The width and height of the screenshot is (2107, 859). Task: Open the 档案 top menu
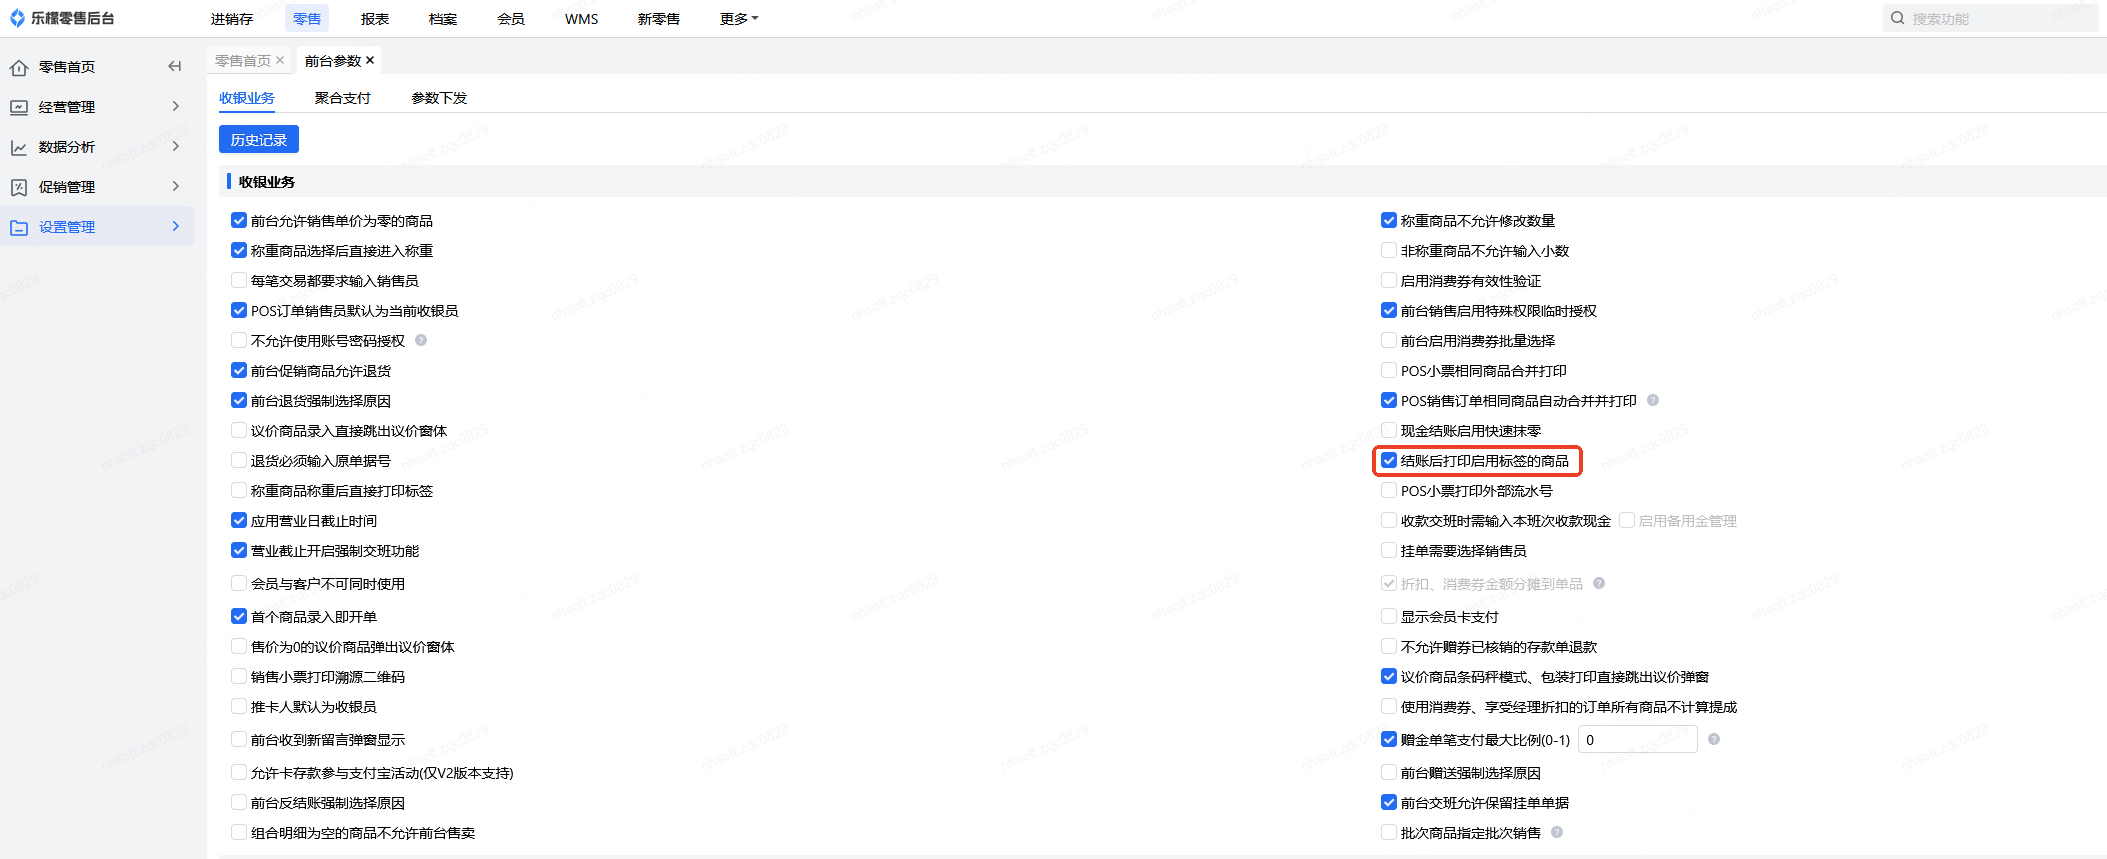pyautogui.click(x=443, y=19)
